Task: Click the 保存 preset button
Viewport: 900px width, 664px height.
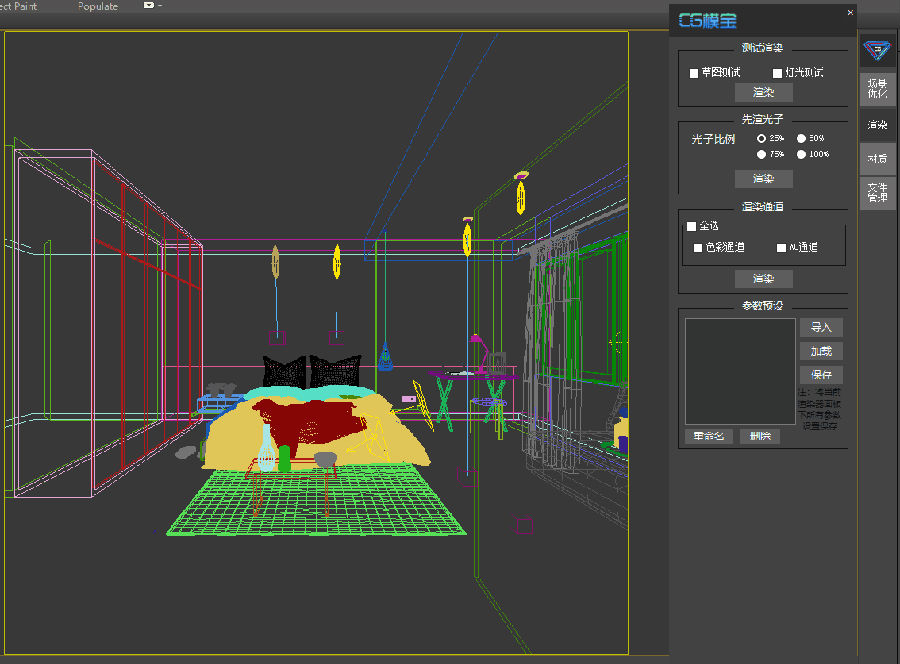Action: pyautogui.click(x=821, y=375)
